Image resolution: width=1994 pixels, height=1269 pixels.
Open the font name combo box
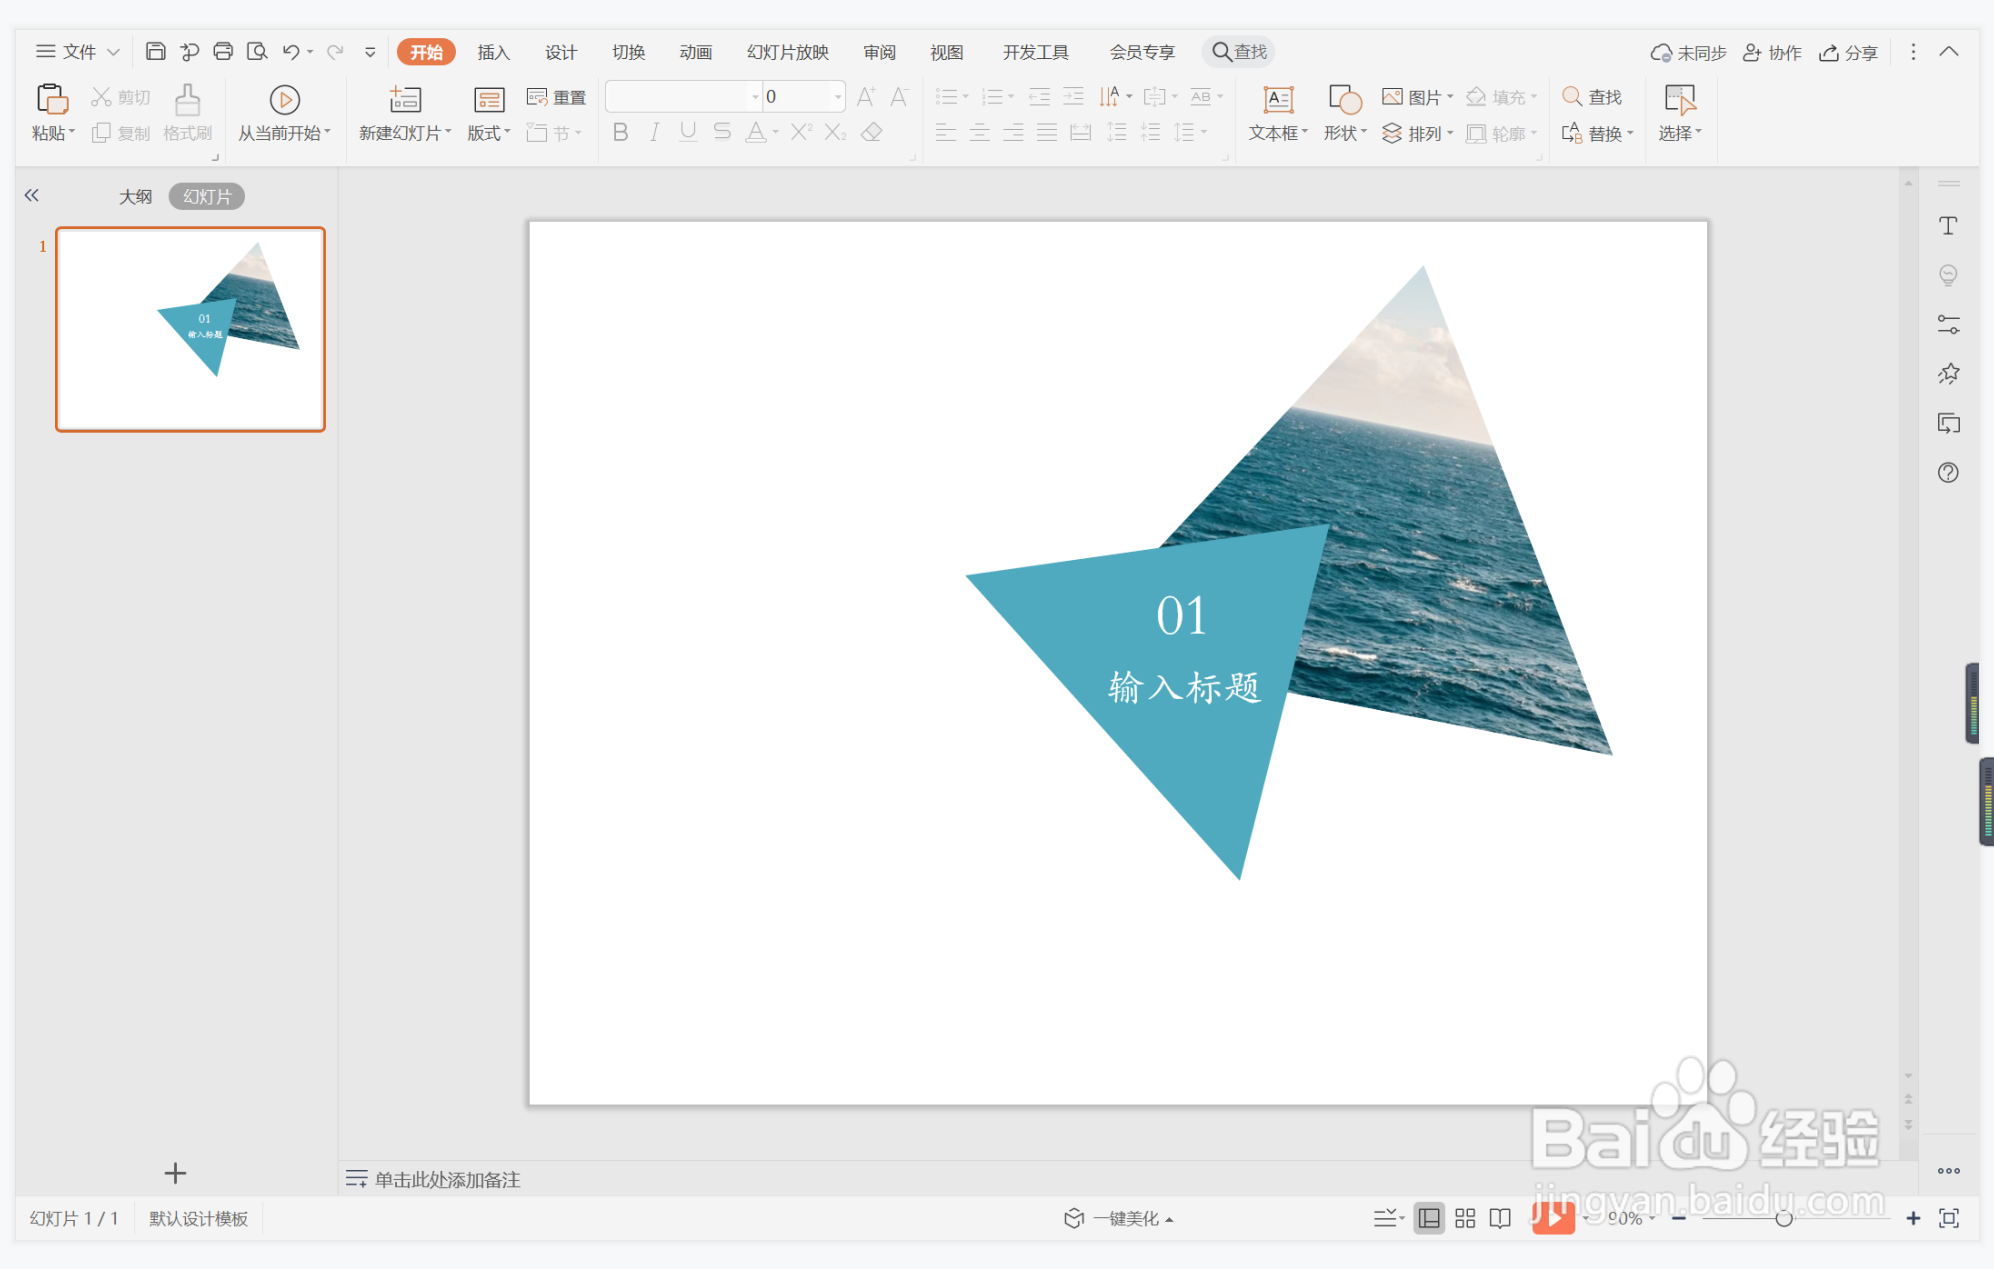(683, 97)
